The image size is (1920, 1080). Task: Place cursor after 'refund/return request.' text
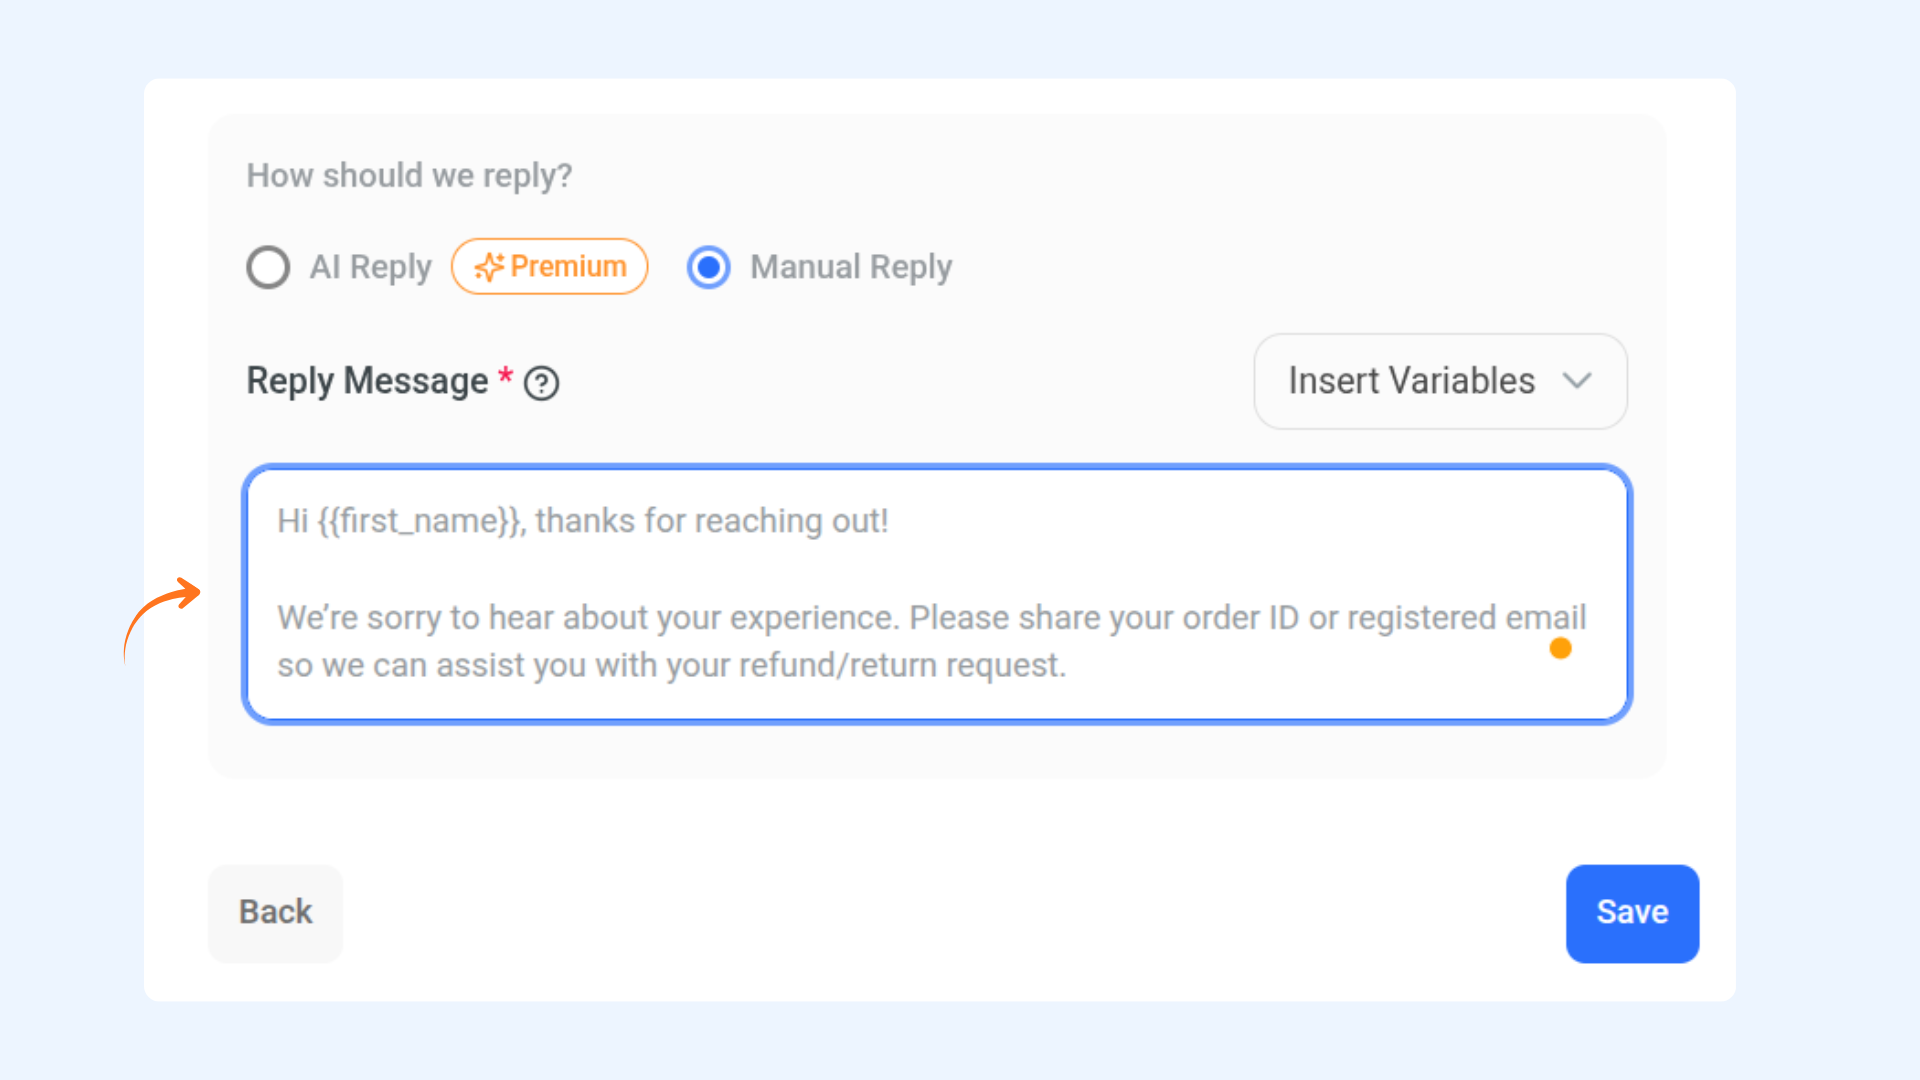tap(1070, 665)
